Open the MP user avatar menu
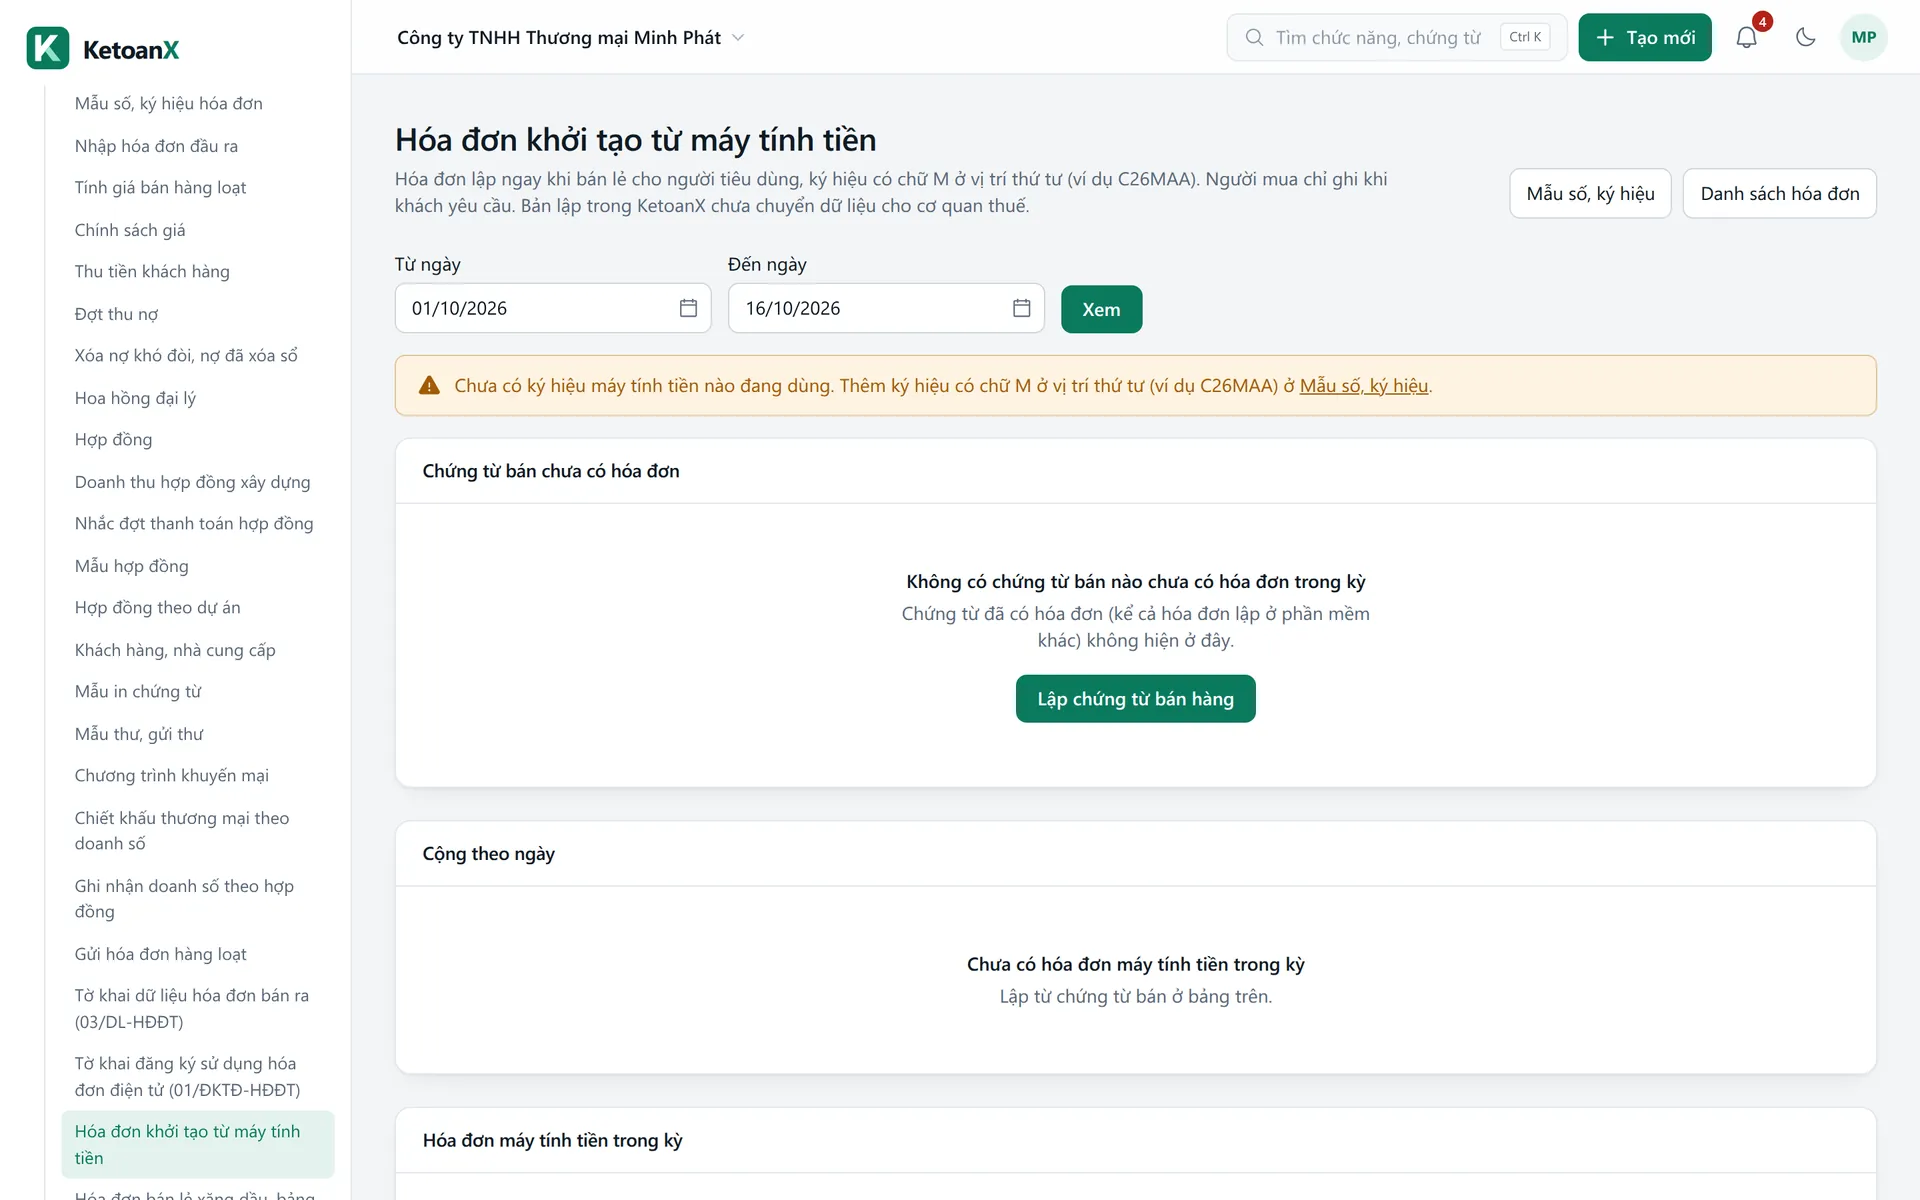 point(1863,38)
